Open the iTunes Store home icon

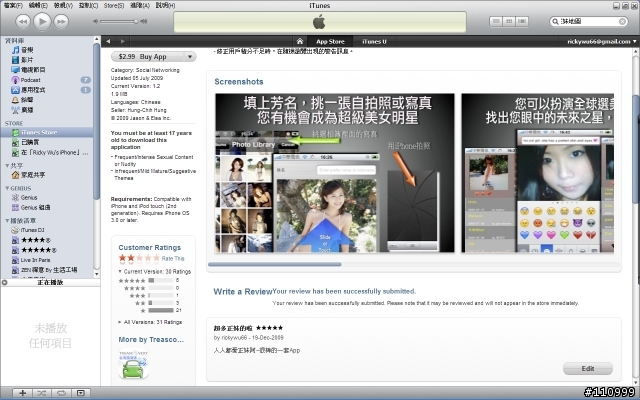(x=300, y=41)
